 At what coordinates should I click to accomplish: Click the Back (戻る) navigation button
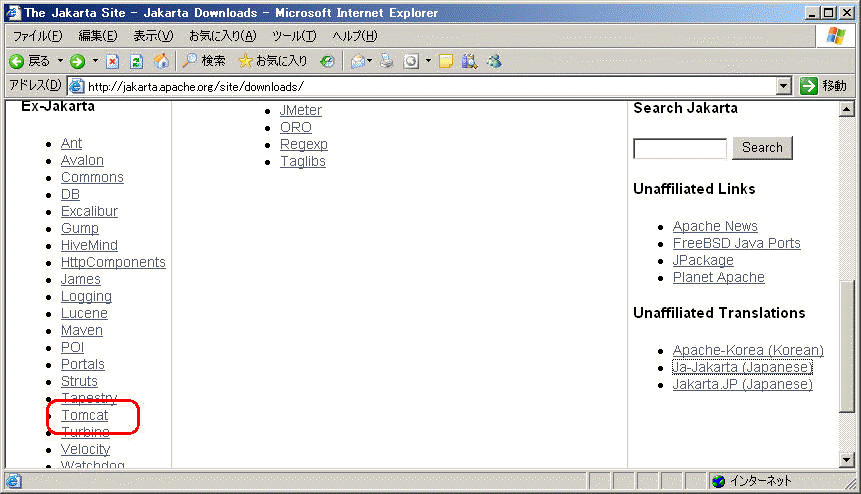pos(29,61)
